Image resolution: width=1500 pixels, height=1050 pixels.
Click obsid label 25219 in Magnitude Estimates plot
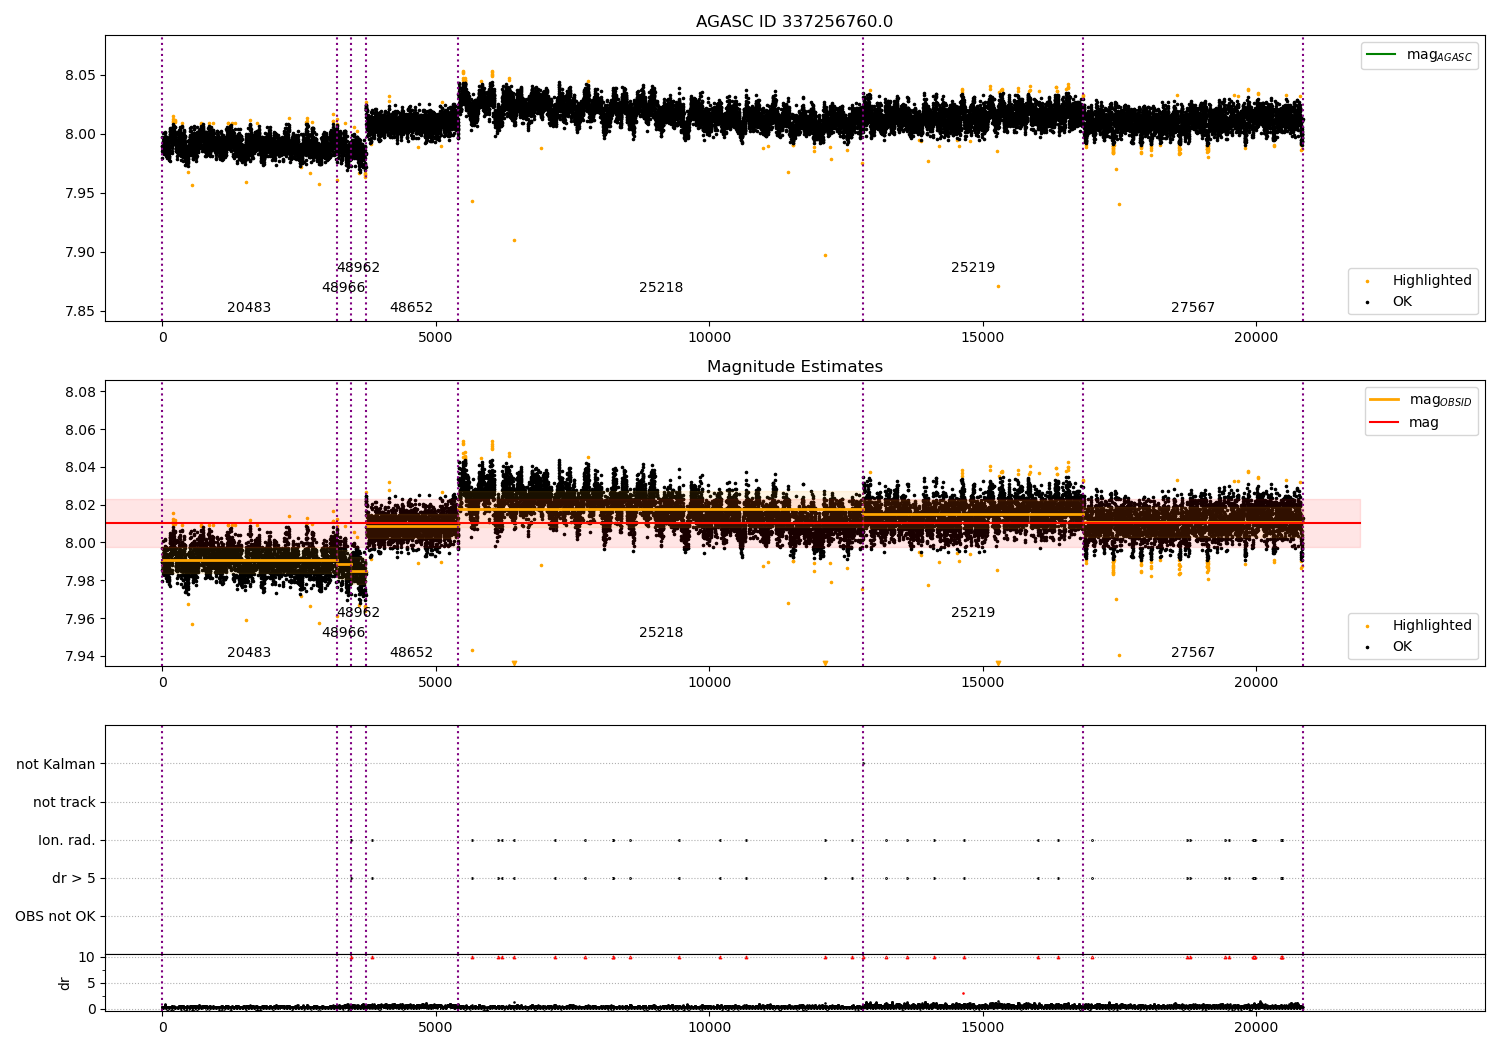(x=973, y=613)
